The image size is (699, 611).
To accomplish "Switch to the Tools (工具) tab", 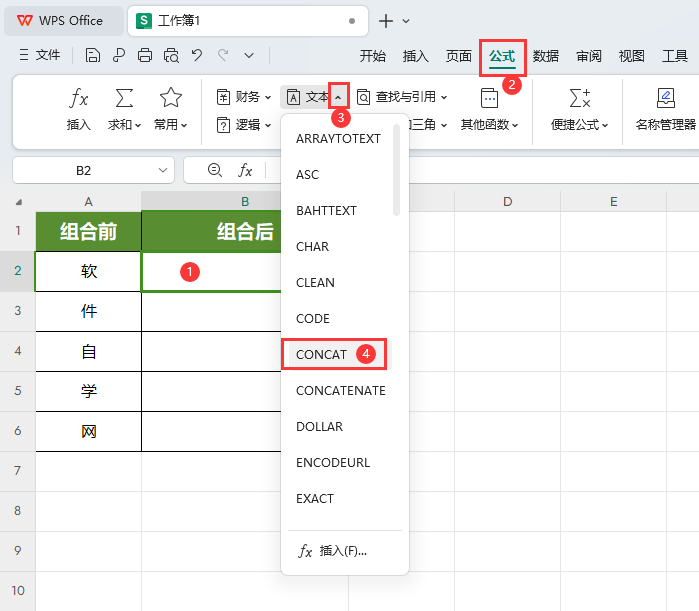I will pyautogui.click(x=674, y=56).
